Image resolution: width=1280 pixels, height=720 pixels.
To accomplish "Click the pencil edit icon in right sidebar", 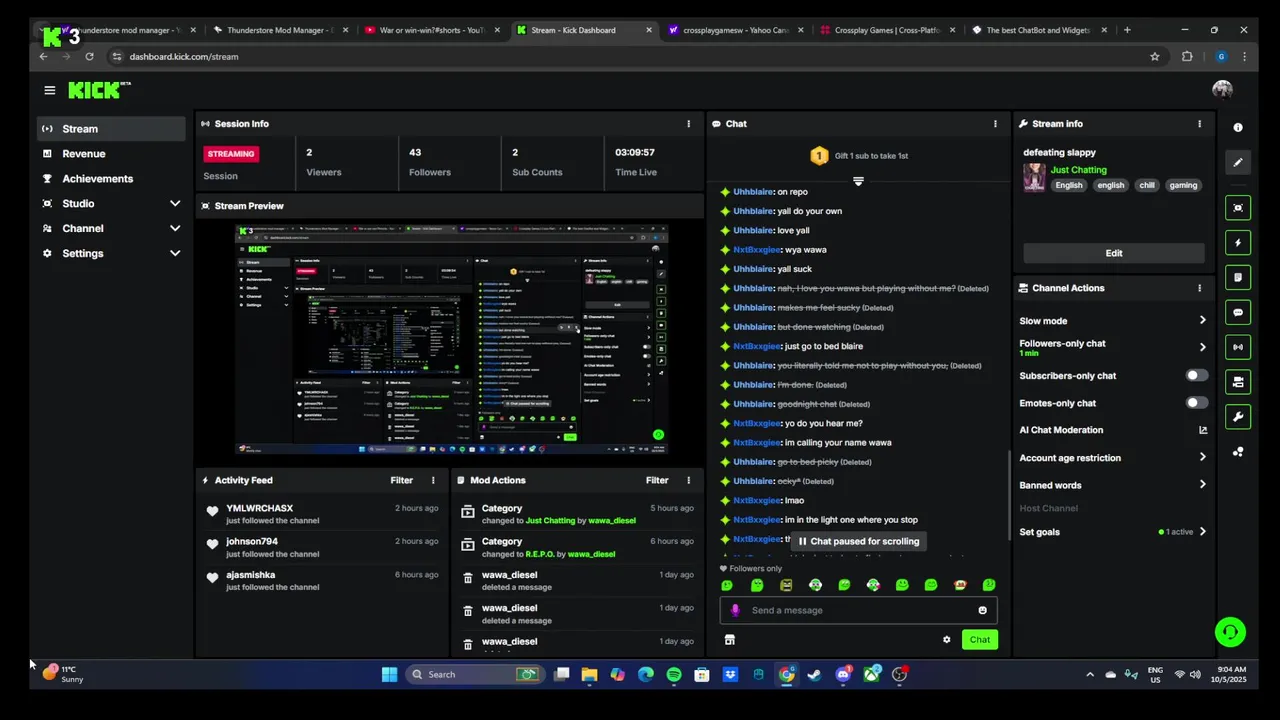I will coord(1238,162).
